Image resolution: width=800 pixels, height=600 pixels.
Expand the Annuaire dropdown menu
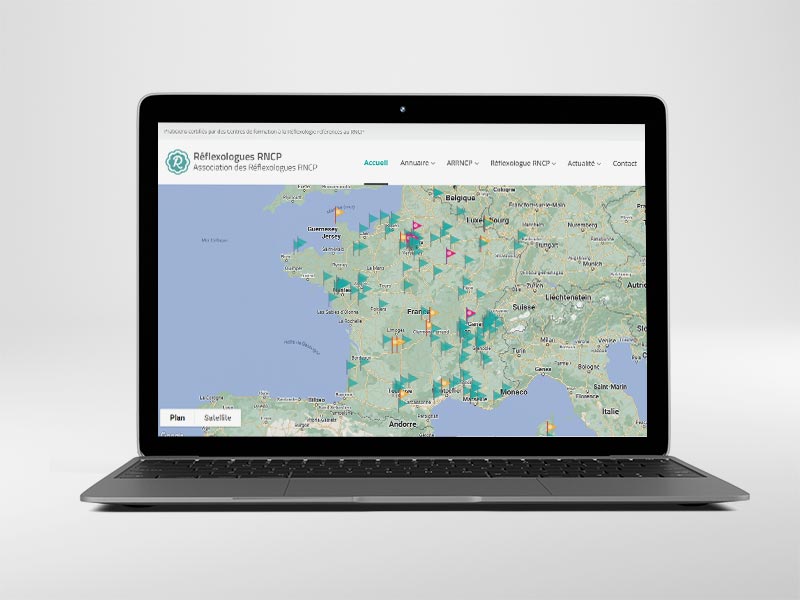tap(417, 163)
